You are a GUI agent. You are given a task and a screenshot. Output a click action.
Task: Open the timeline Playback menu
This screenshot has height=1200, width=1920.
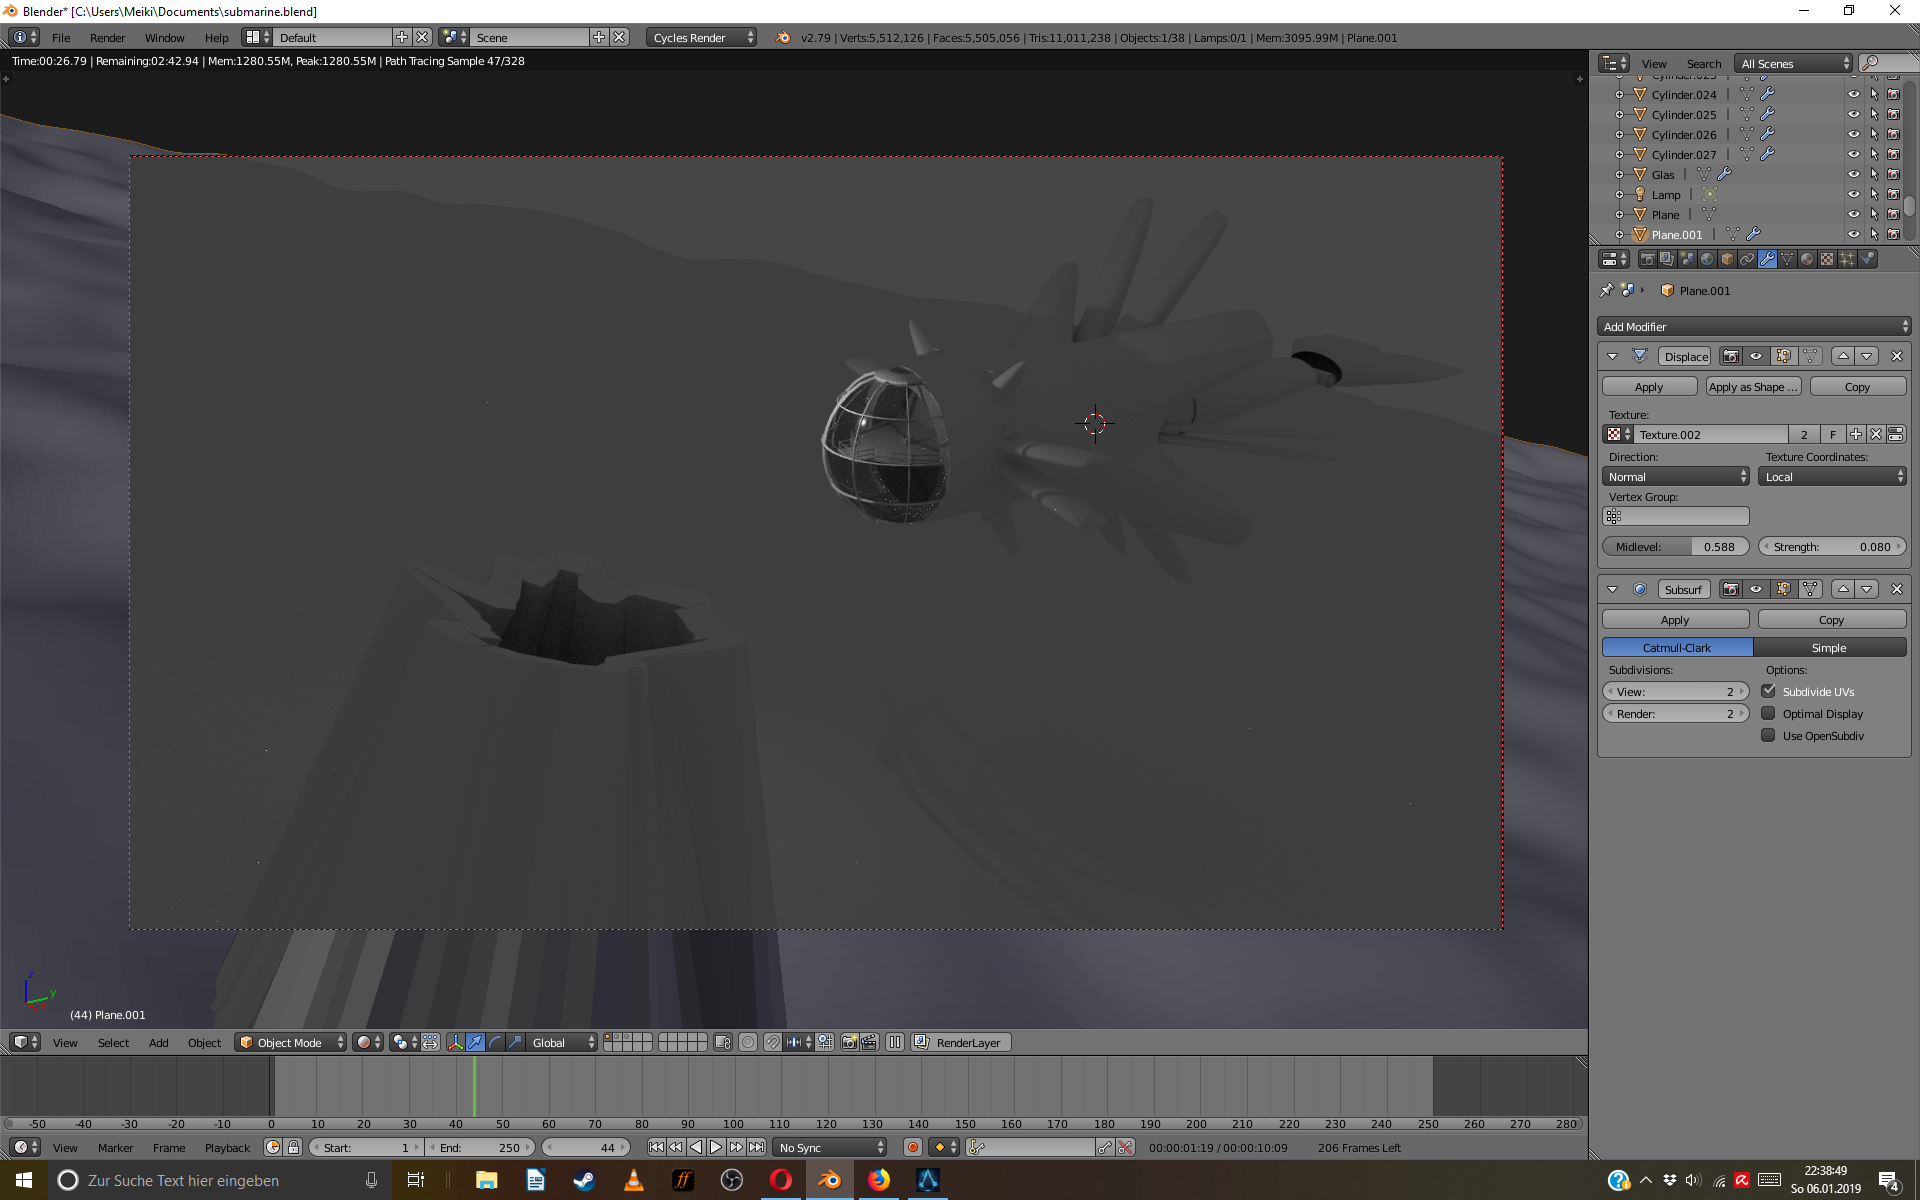point(227,1147)
